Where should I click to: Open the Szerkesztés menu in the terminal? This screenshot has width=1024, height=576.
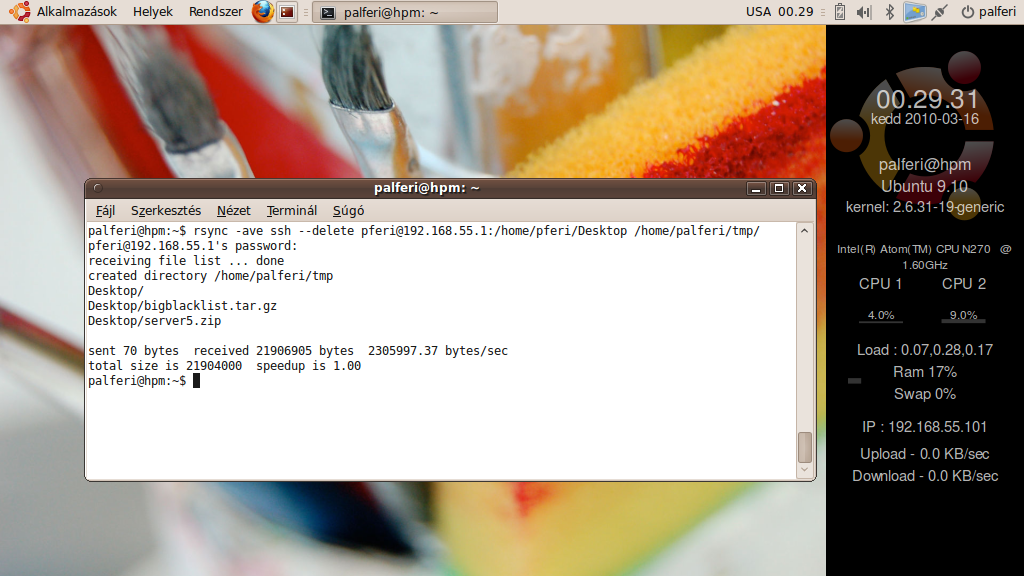166,211
